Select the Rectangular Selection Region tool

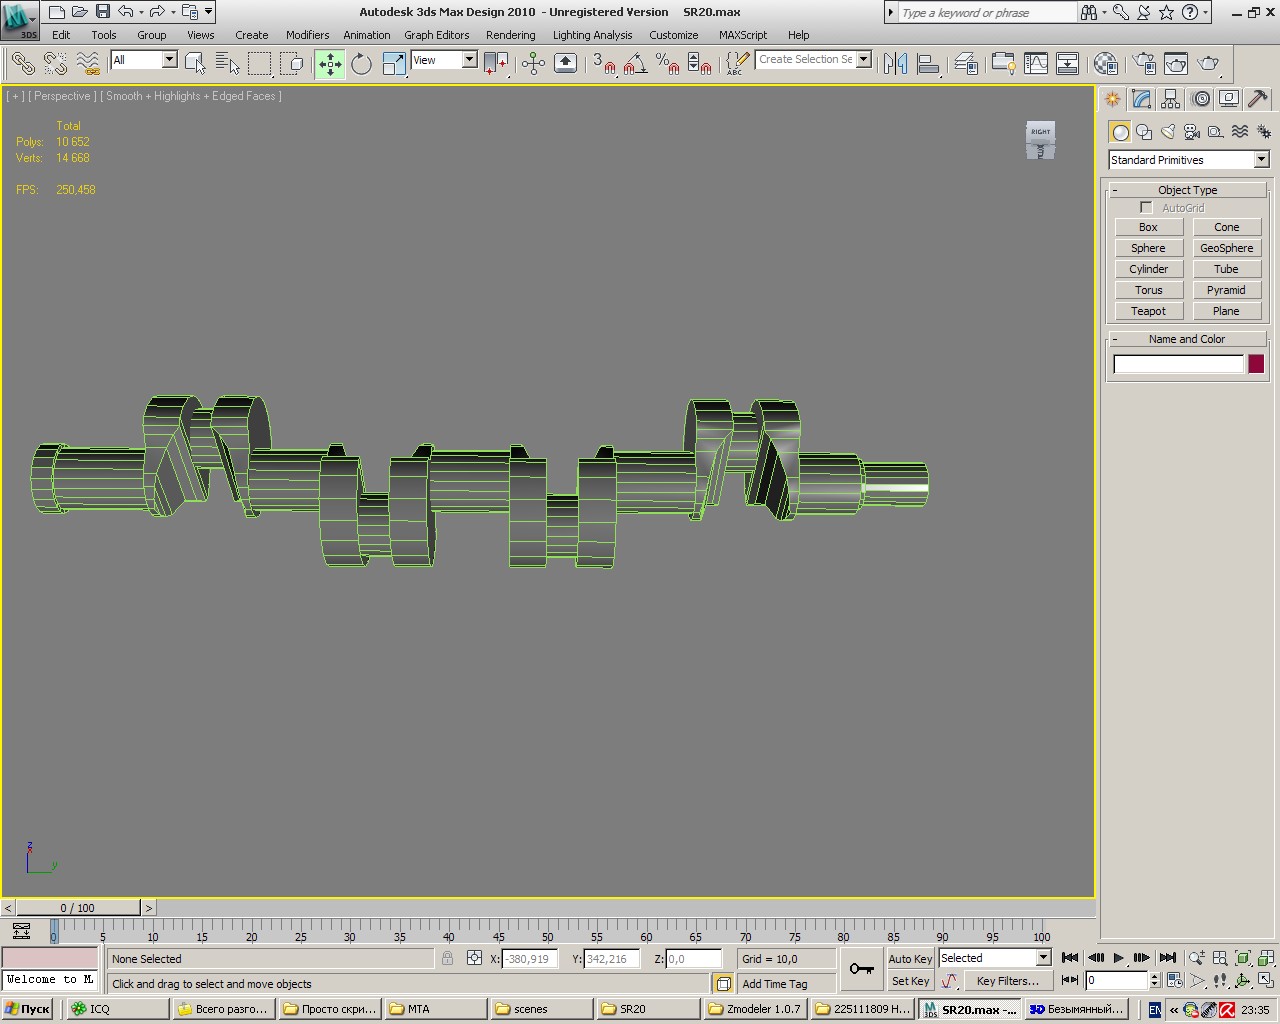[x=259, y=64]
